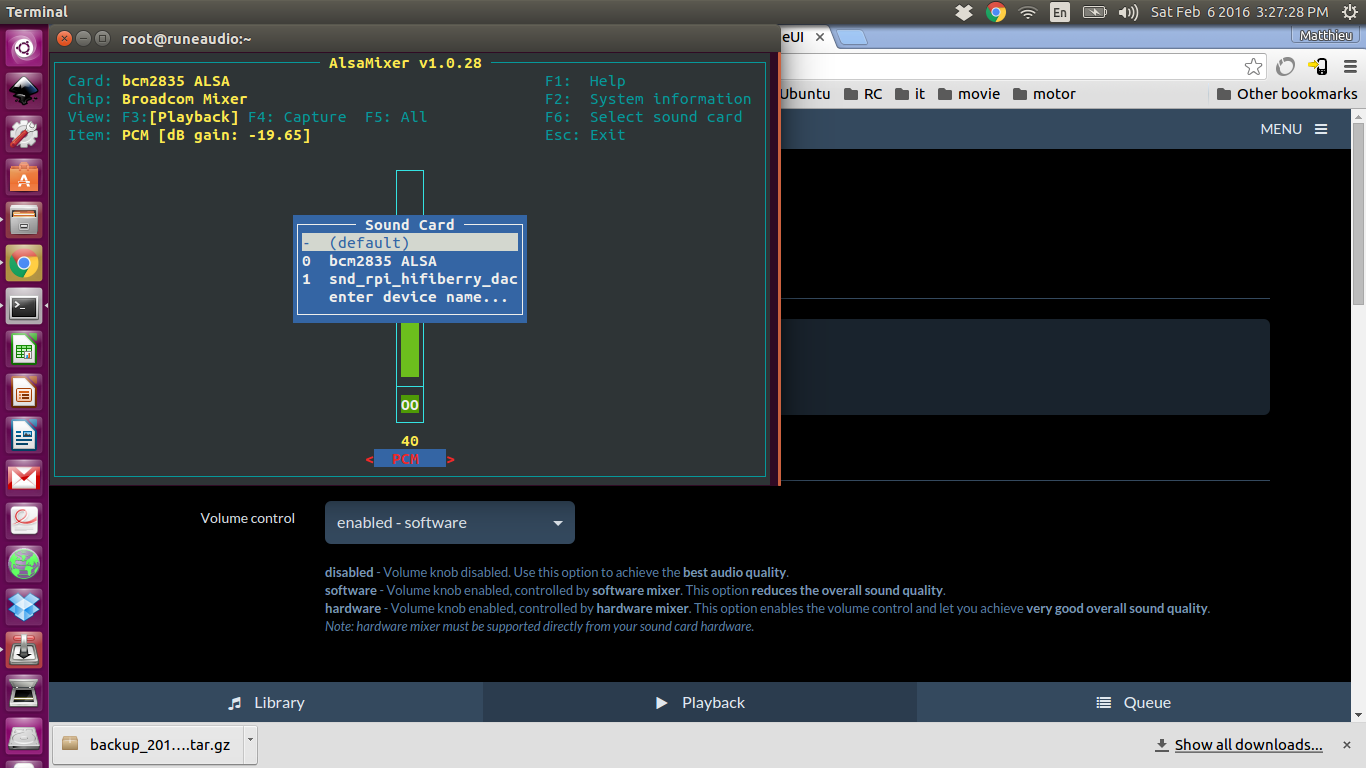Select (default) in Sound Card list
1366x768 pixels.
[410, 243]
